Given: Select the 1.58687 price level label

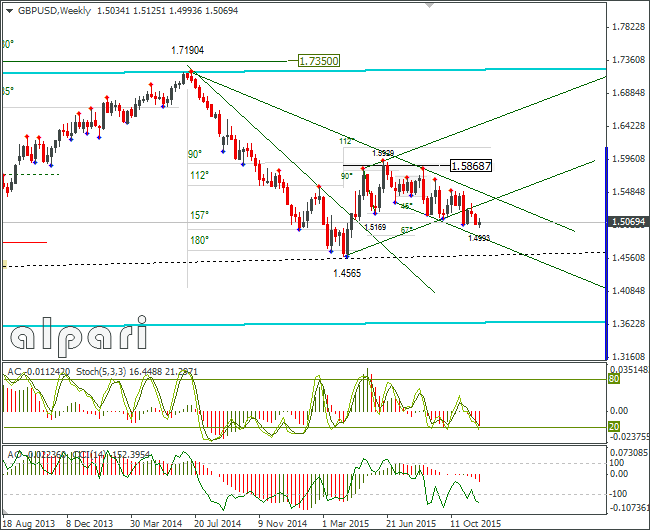Looking at the screenshot, I should coord(471,166).
